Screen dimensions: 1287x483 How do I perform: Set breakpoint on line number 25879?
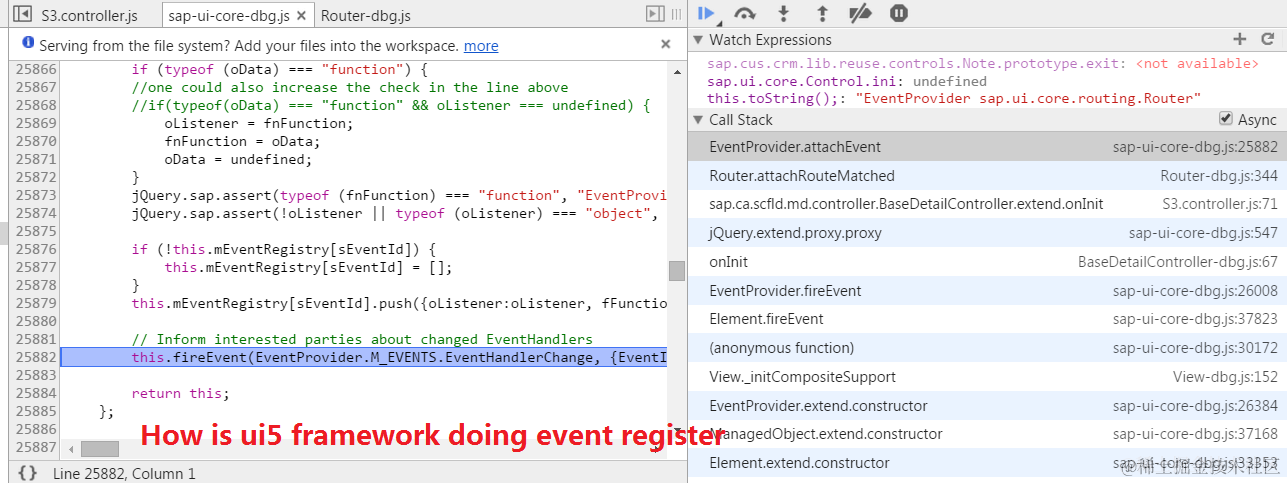[x=35, y=303]
